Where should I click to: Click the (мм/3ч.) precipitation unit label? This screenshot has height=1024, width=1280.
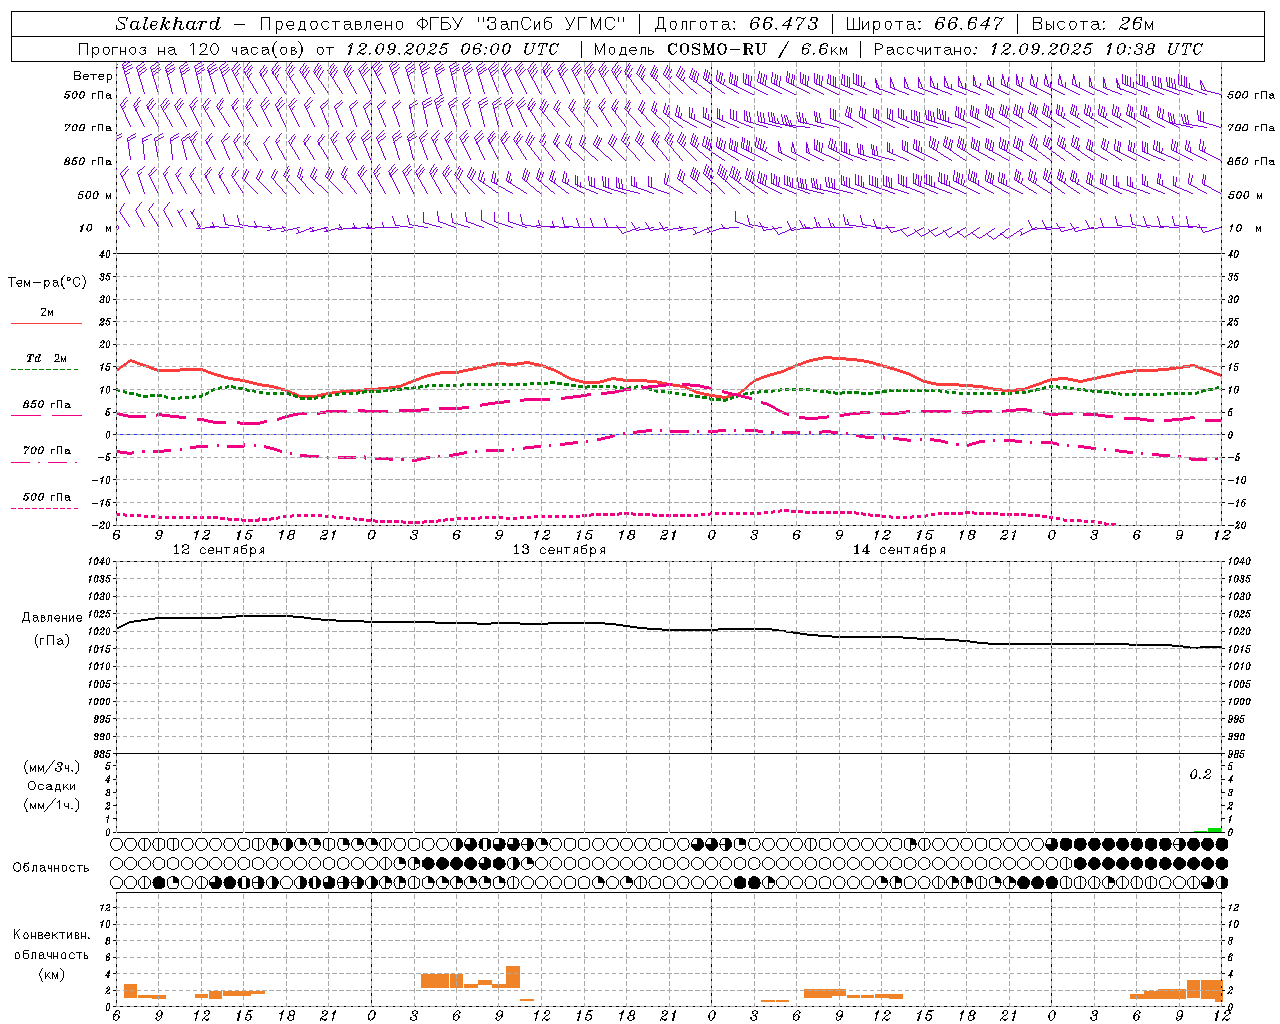[52, 767]
